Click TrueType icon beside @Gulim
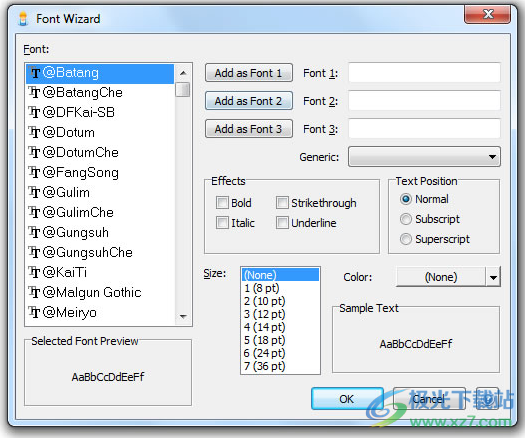The image size is (525, 438). pos(34,193)
